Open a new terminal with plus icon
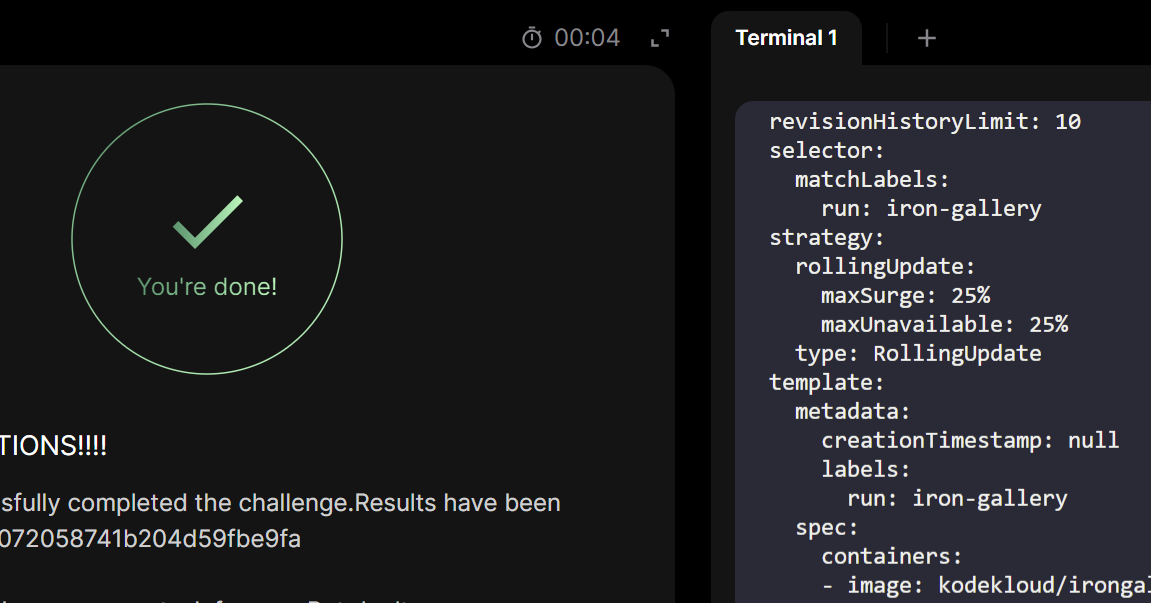1151x603 pixels. 927,38
